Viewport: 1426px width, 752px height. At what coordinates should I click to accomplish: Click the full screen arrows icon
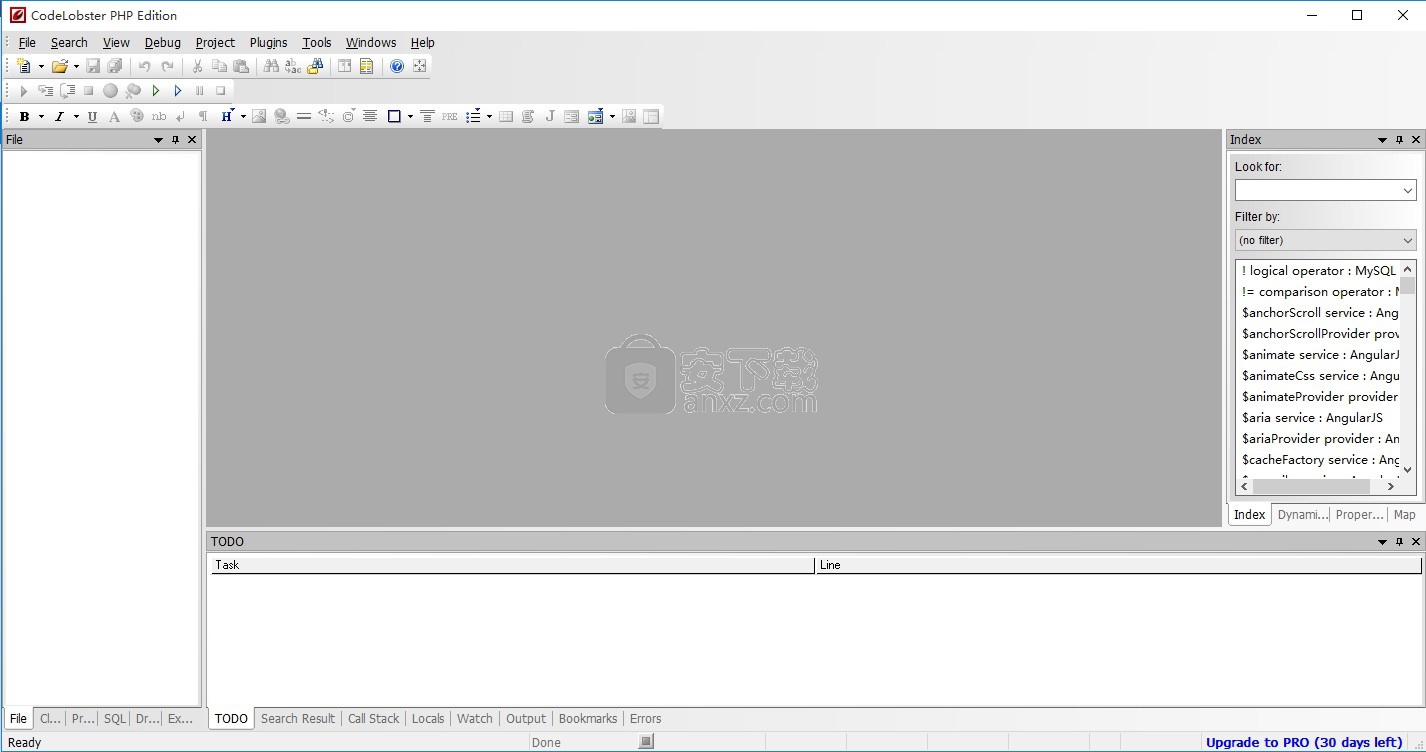click(420, 66)
